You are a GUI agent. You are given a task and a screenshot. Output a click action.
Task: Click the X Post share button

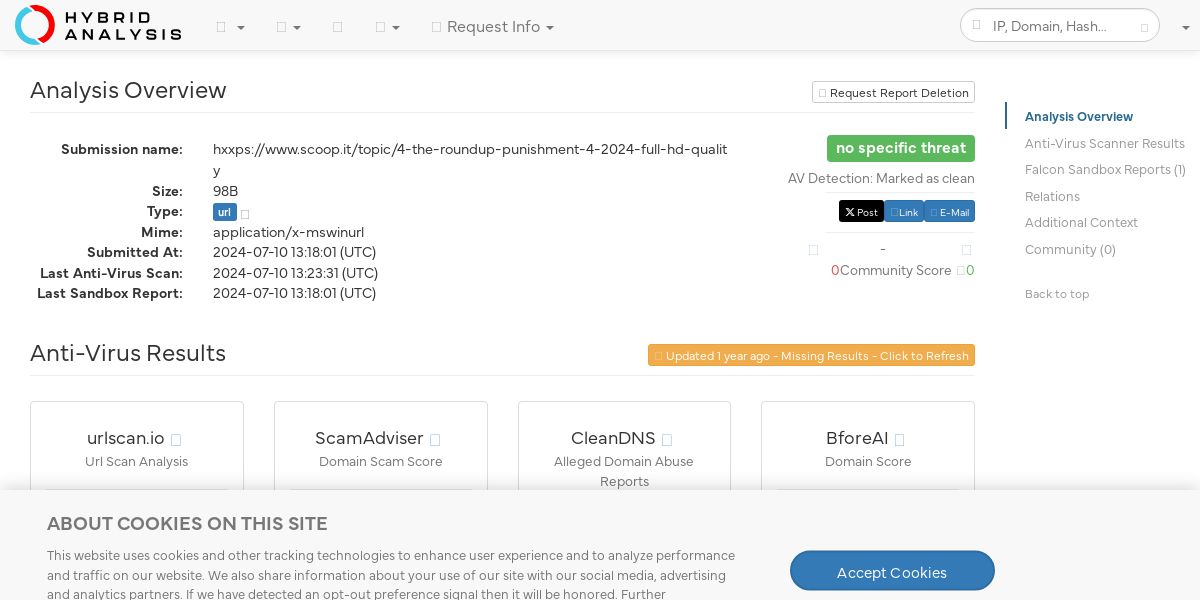click(861, 212)
